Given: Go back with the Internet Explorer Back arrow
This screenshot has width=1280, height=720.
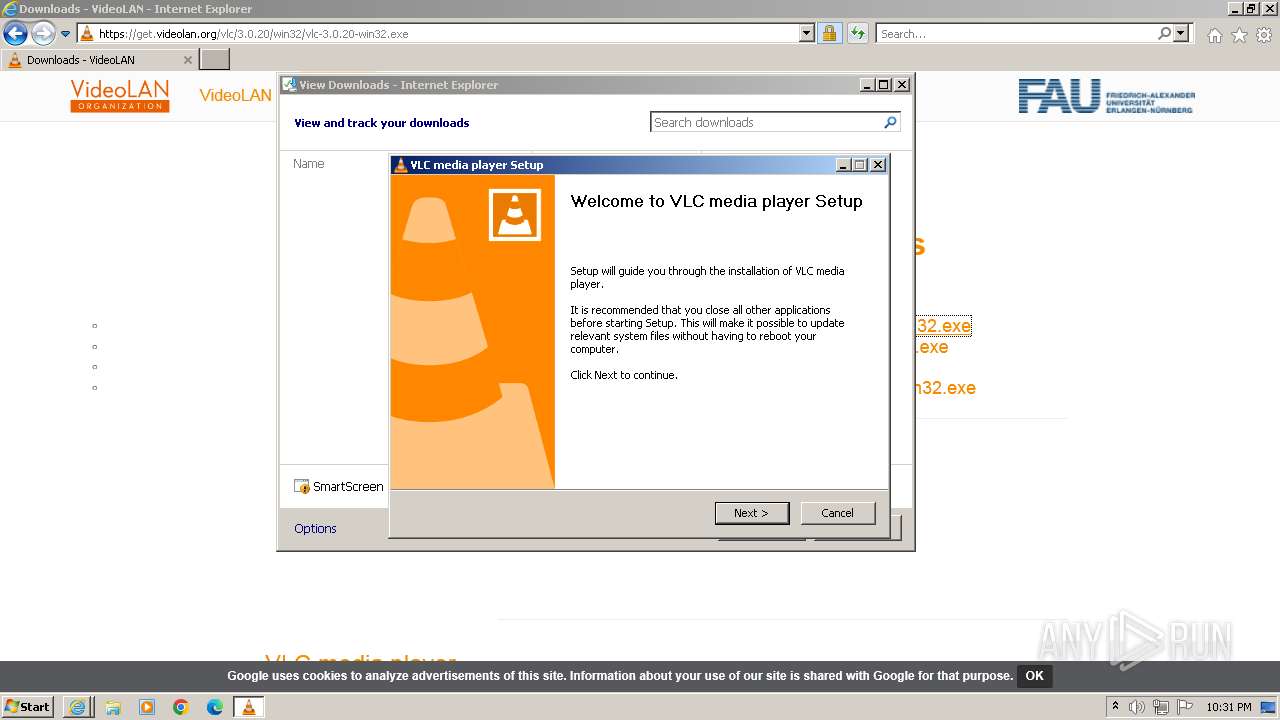Looking at the screenshot, I should tap(15, 34).
